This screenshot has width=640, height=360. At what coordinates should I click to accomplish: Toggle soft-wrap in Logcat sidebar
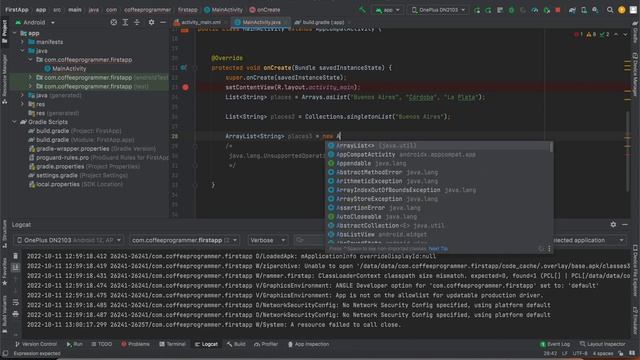pos(15,302)
